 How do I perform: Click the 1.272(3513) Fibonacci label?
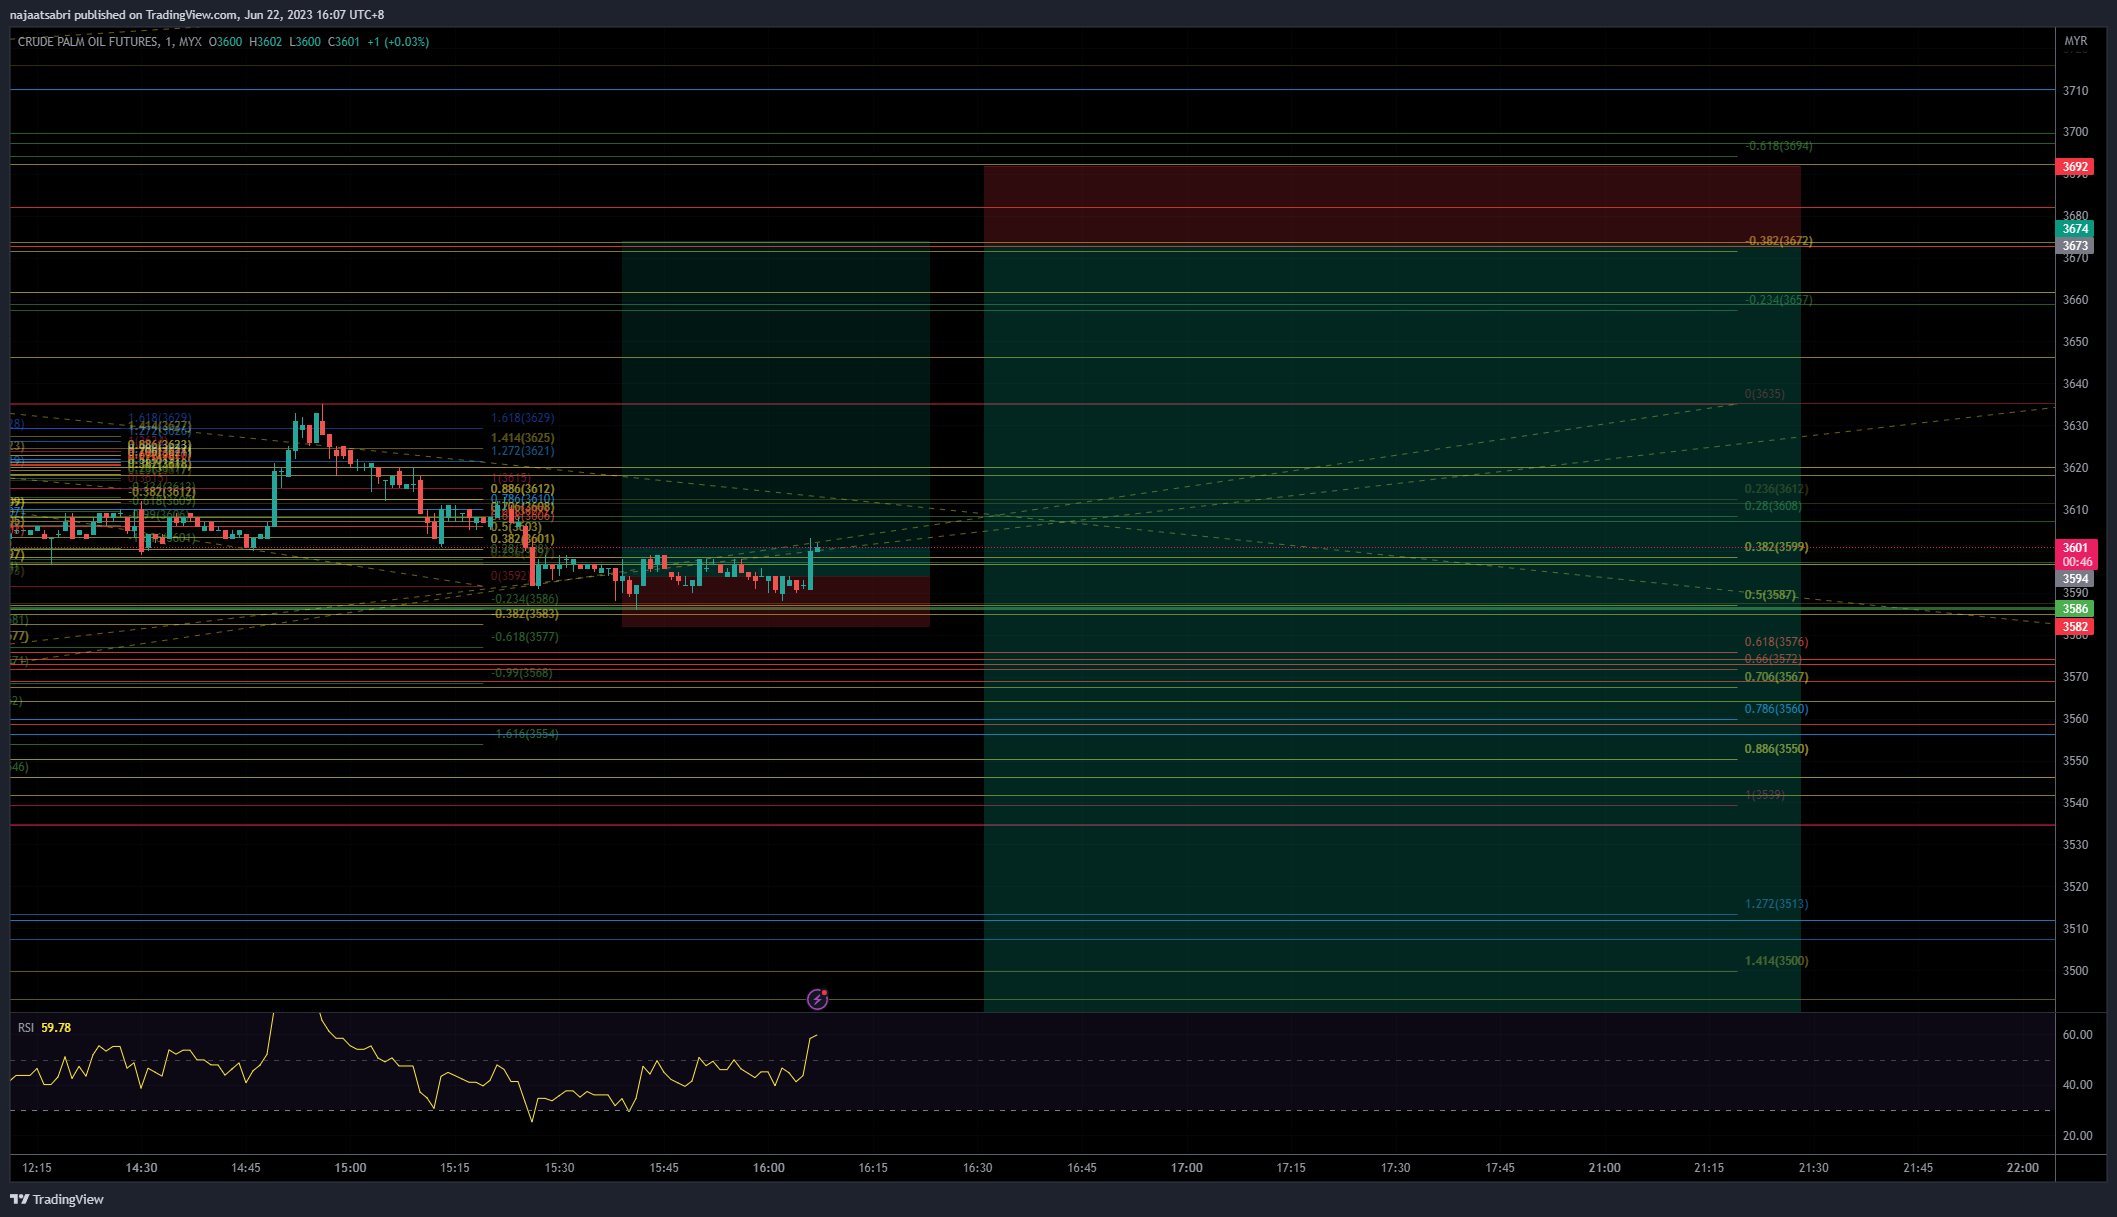click(1776, 904)
